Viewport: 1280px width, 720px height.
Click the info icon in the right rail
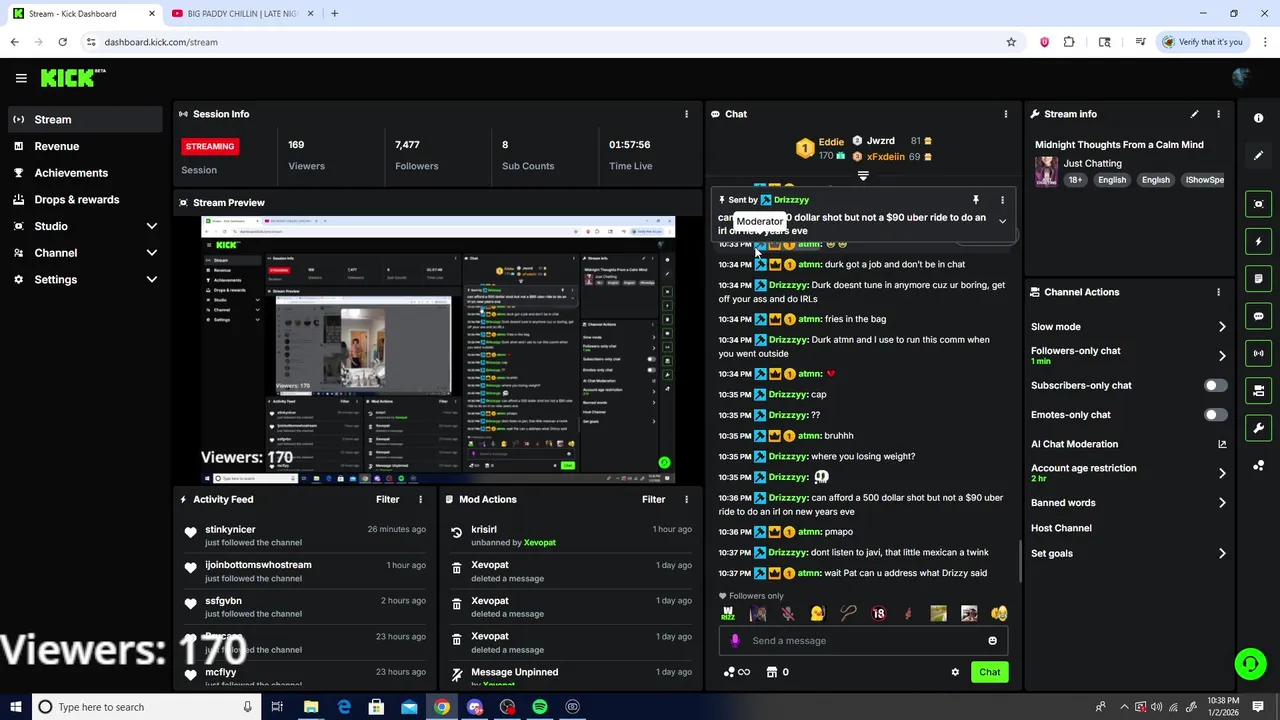click(1258, 118)
